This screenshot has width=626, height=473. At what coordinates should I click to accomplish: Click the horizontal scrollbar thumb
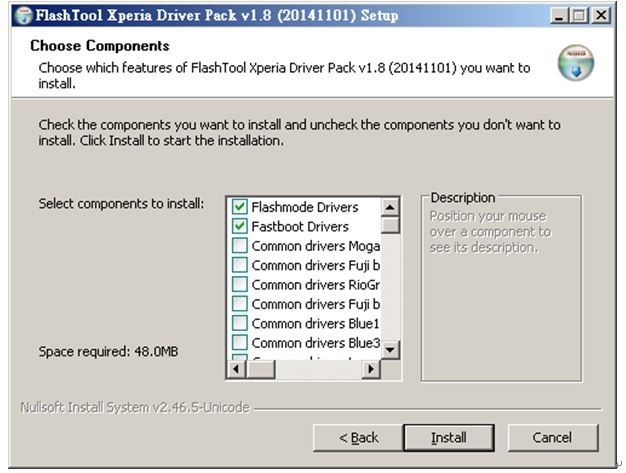[x=260, y=369]
